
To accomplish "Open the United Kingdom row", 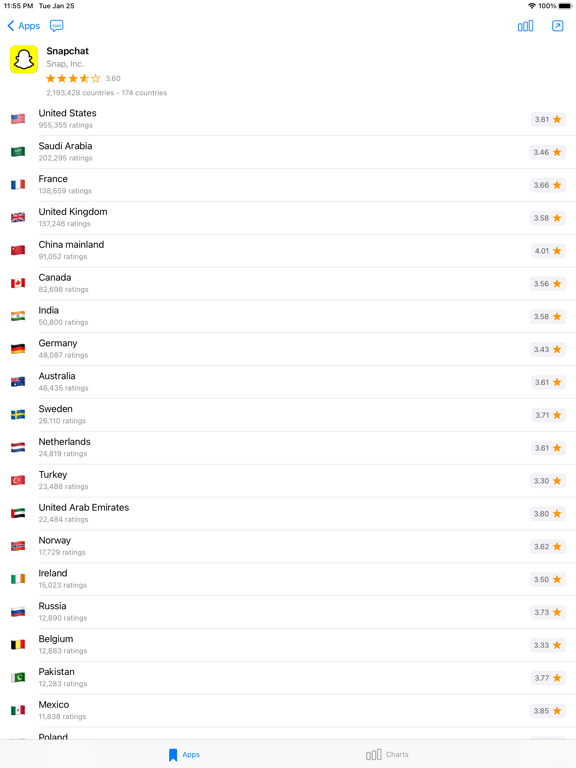I will (x=288, y=217).
